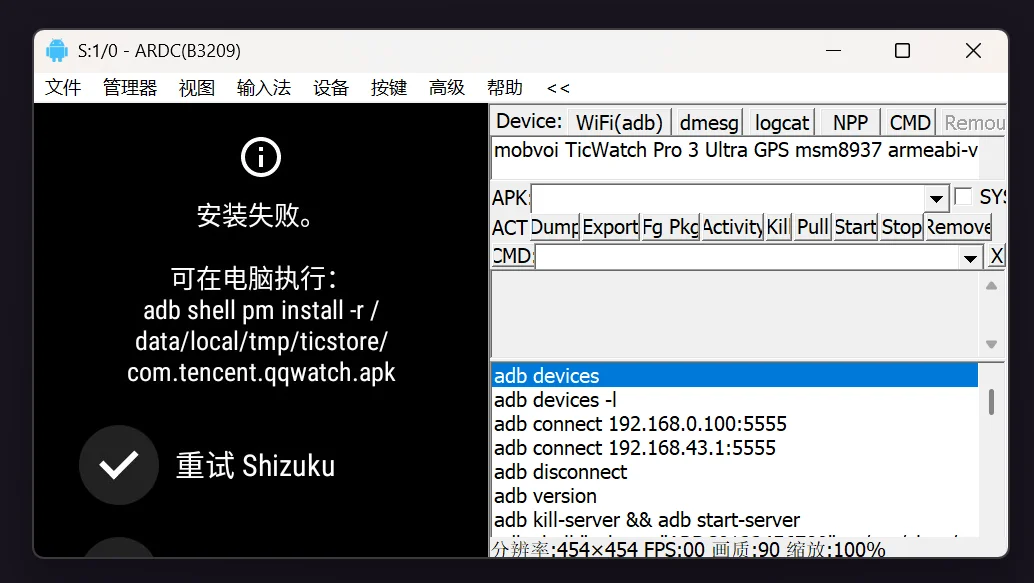Viewport: 1034px width, 583px height.
Task: Click the Android icon in the title bar
Action: [x=57, y=50]
